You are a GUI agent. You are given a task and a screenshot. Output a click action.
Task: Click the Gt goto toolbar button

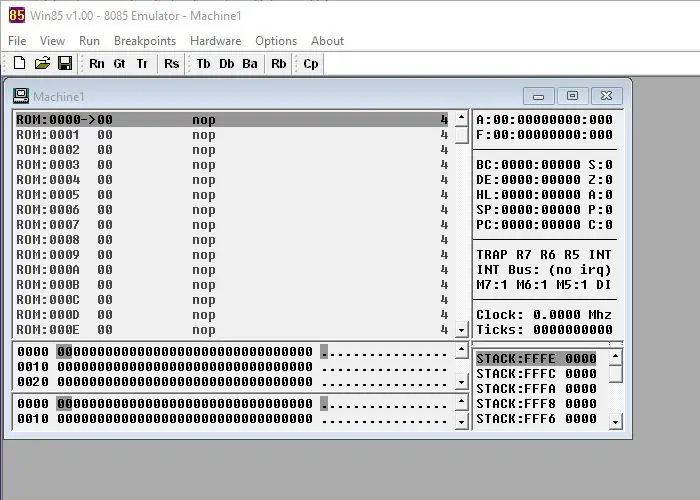(119, 64)
